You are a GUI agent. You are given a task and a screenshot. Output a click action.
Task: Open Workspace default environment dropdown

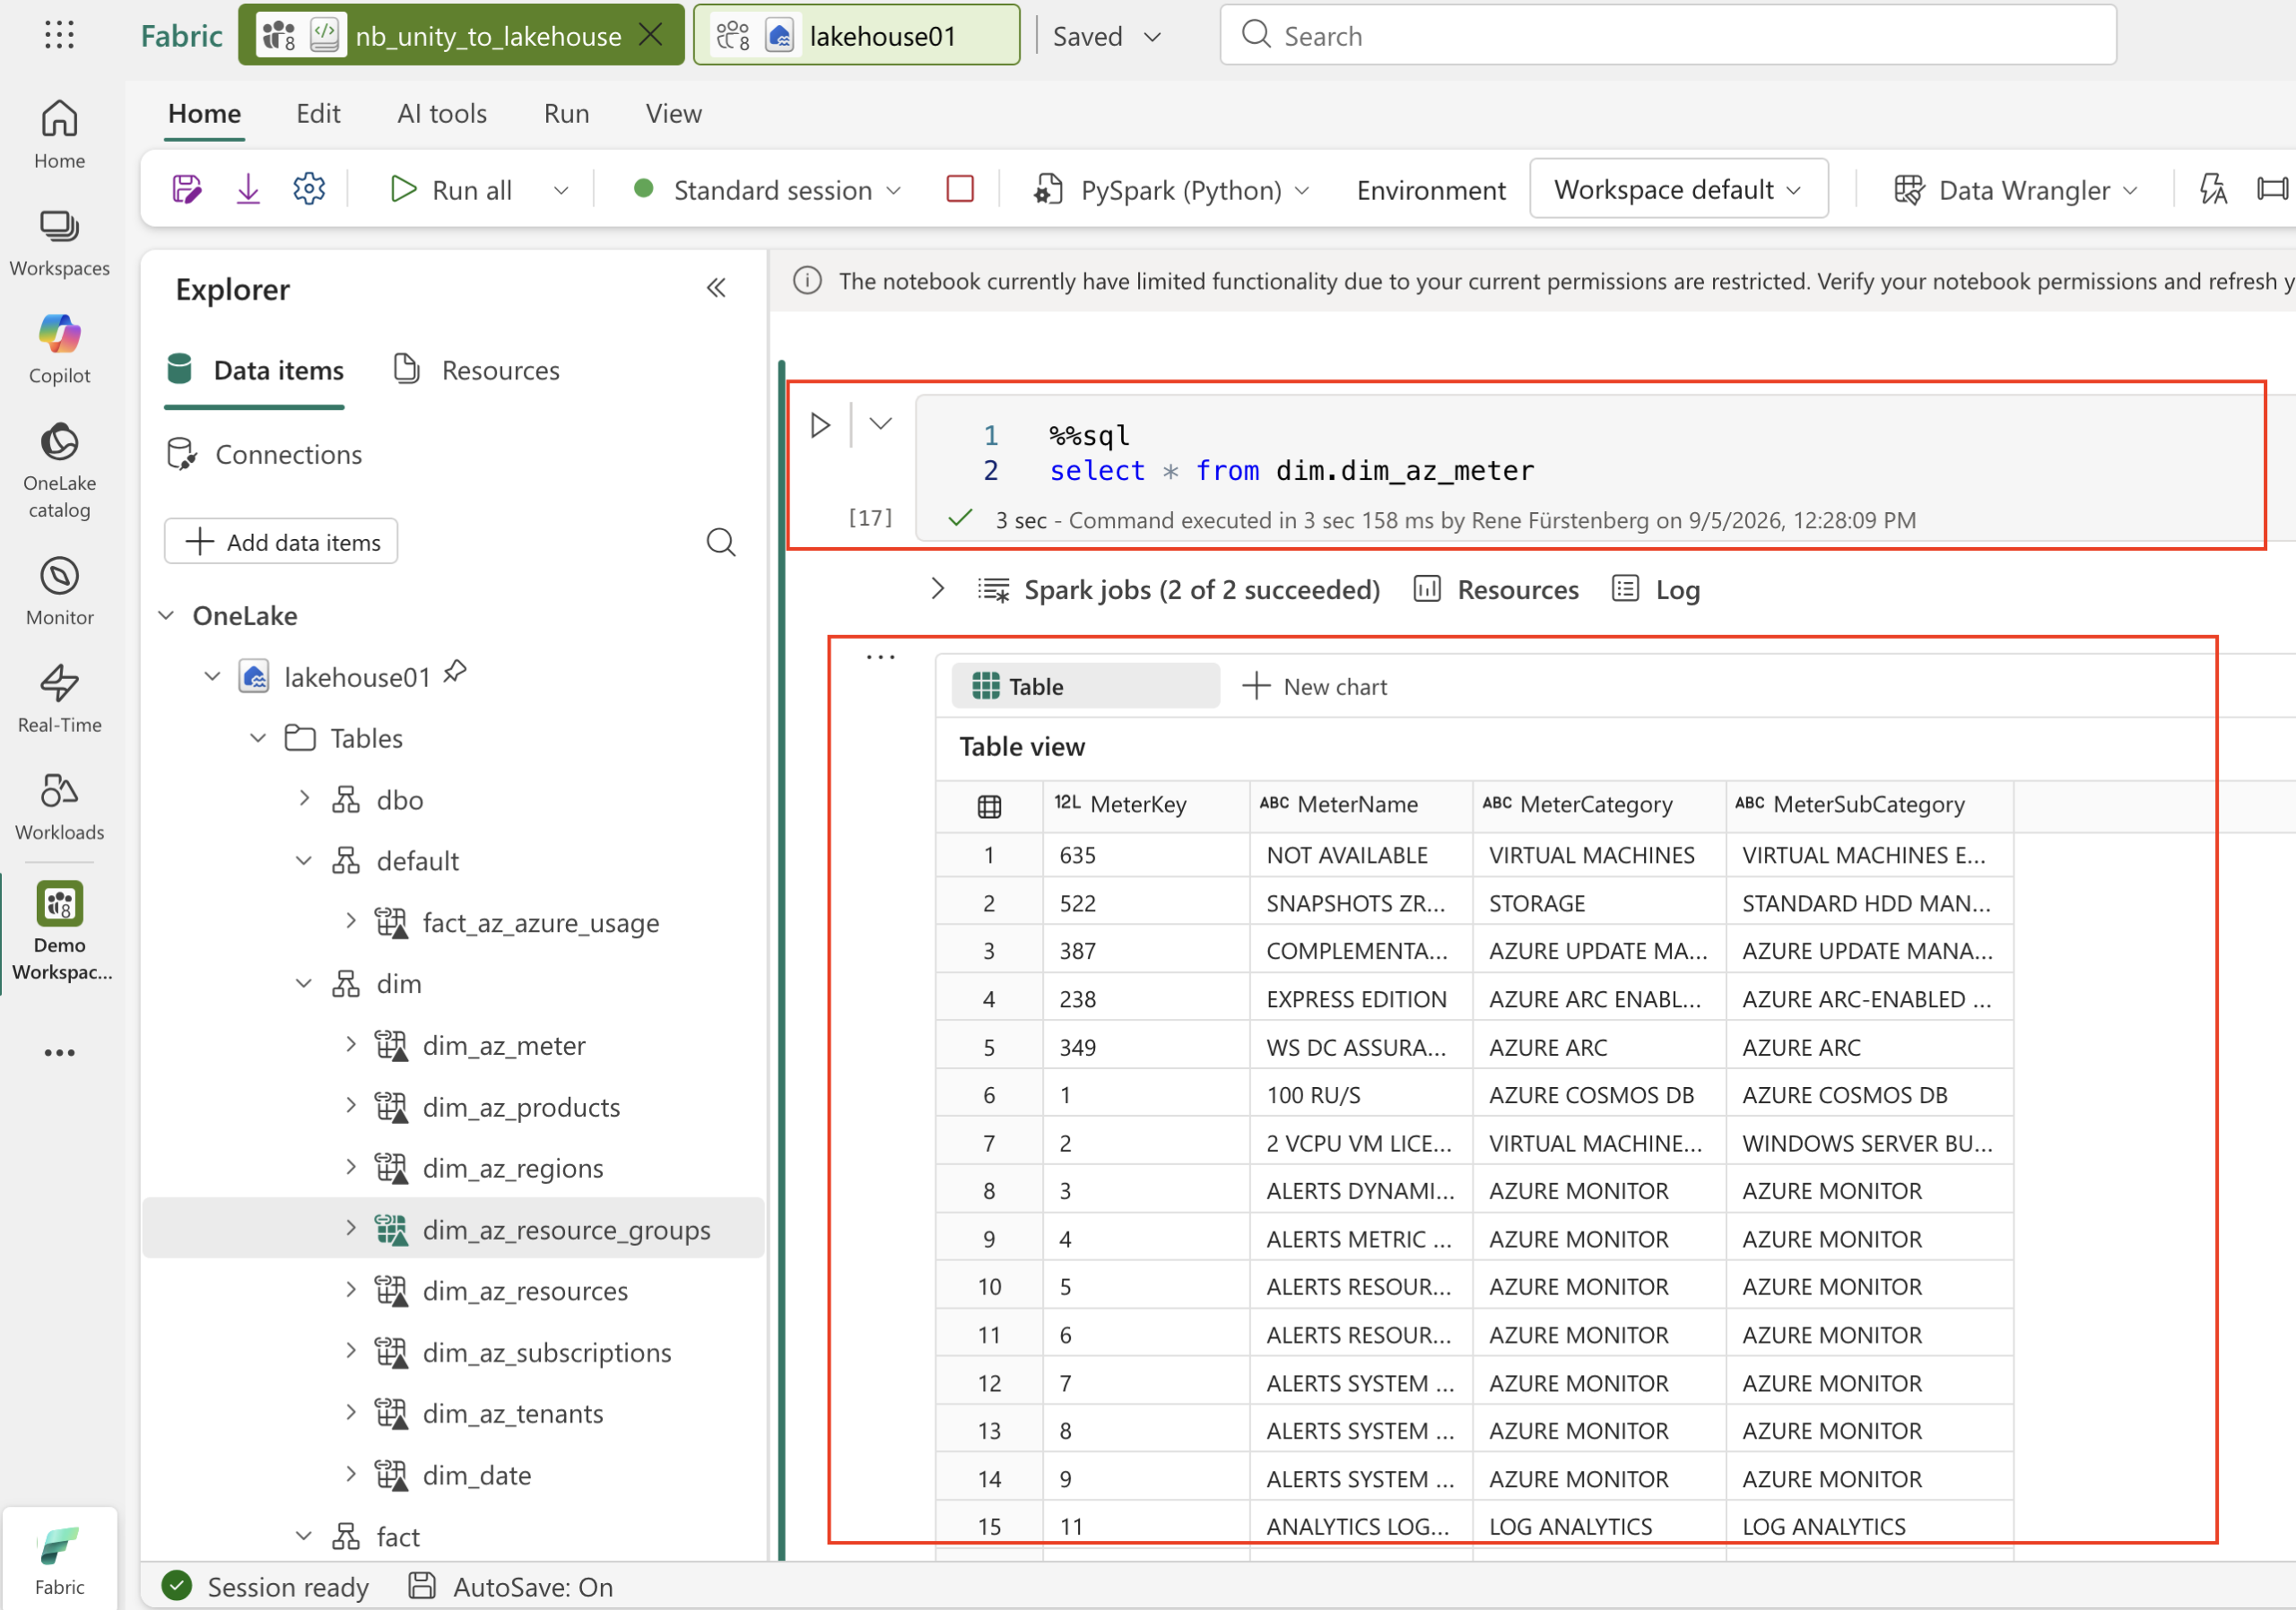(1678, 189)
